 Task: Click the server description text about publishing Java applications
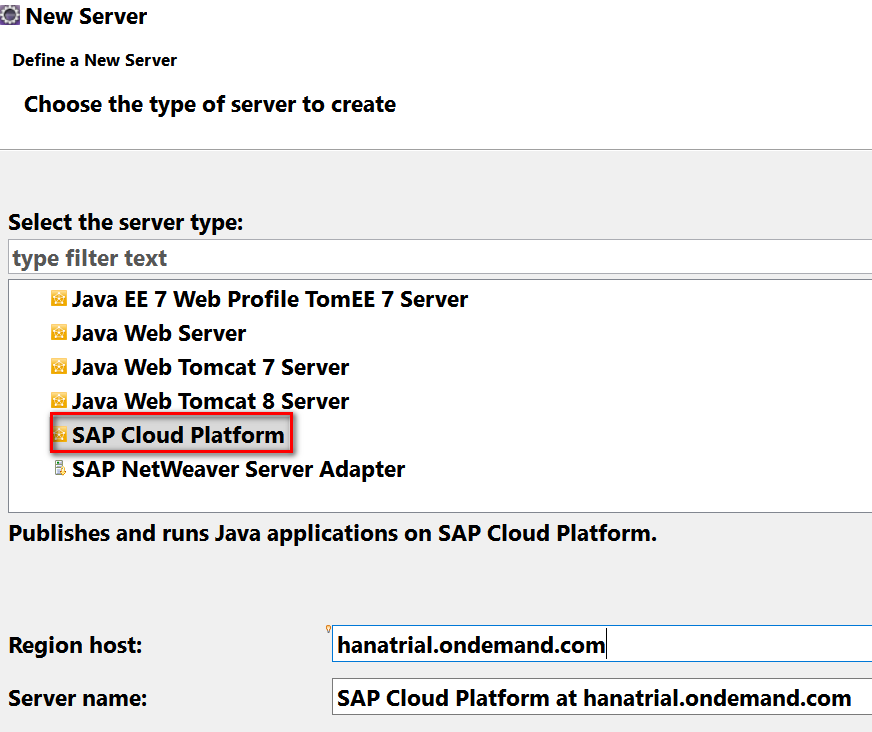point(333,533)
